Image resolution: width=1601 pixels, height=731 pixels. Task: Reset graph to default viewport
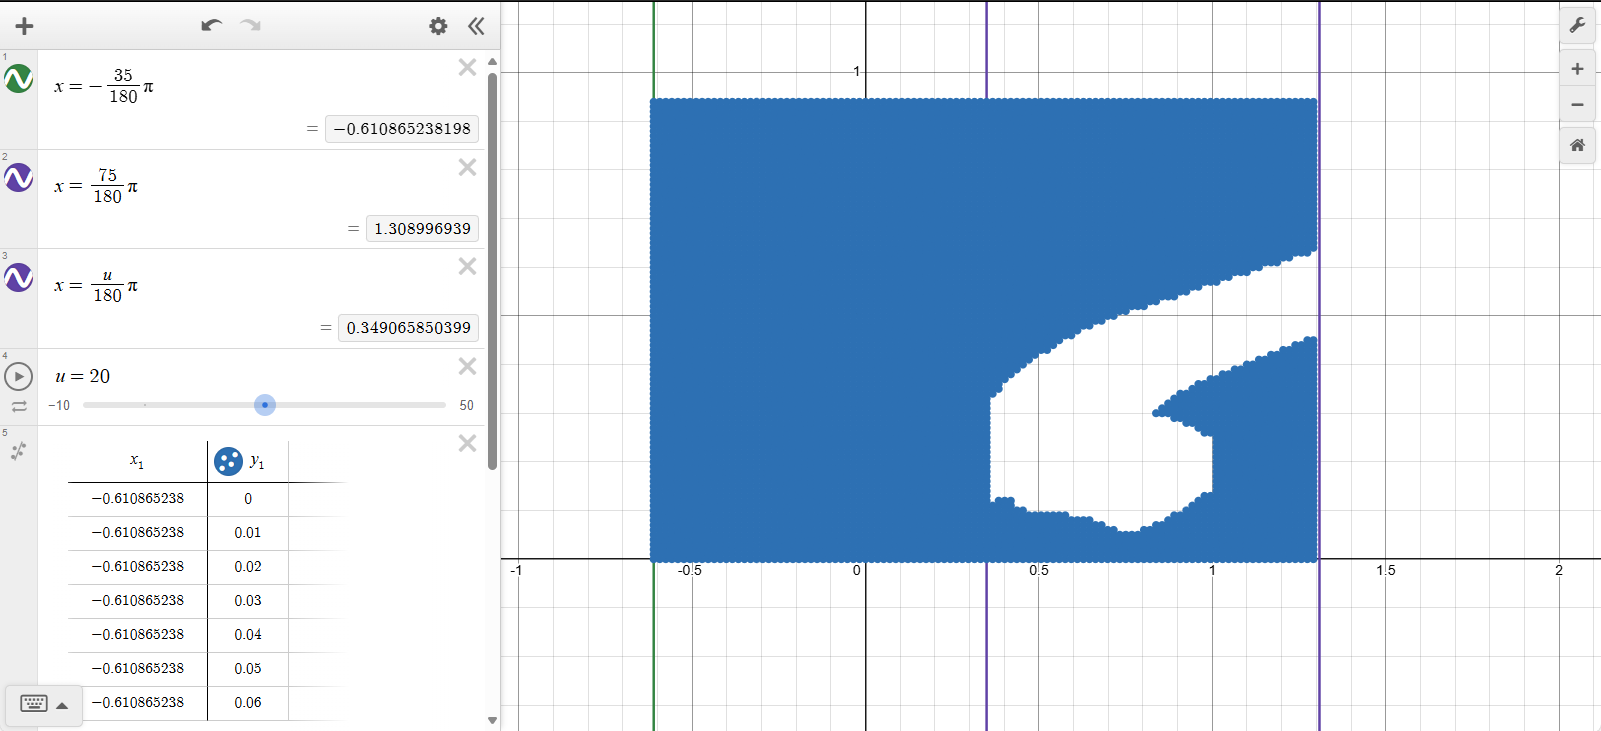(x=1577, y=145)
